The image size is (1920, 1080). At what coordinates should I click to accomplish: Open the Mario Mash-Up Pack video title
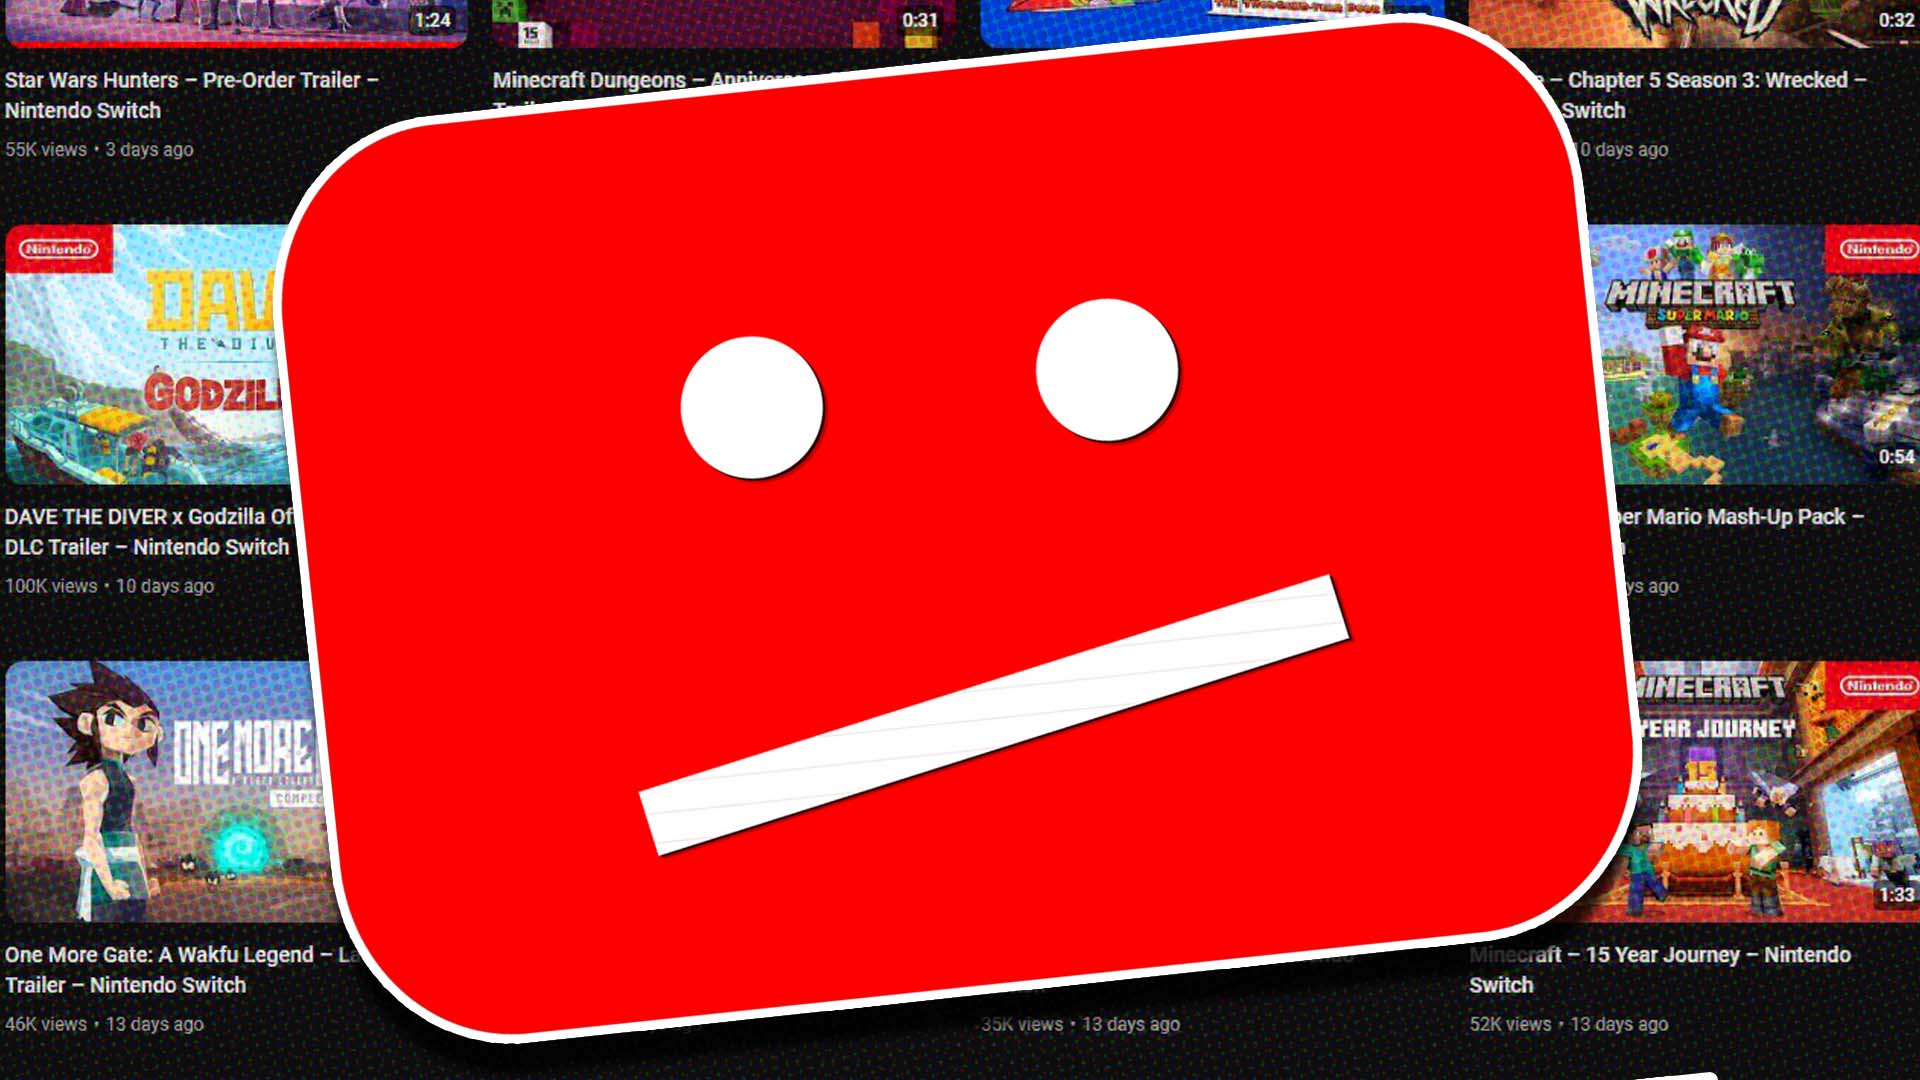point(1740,517)
